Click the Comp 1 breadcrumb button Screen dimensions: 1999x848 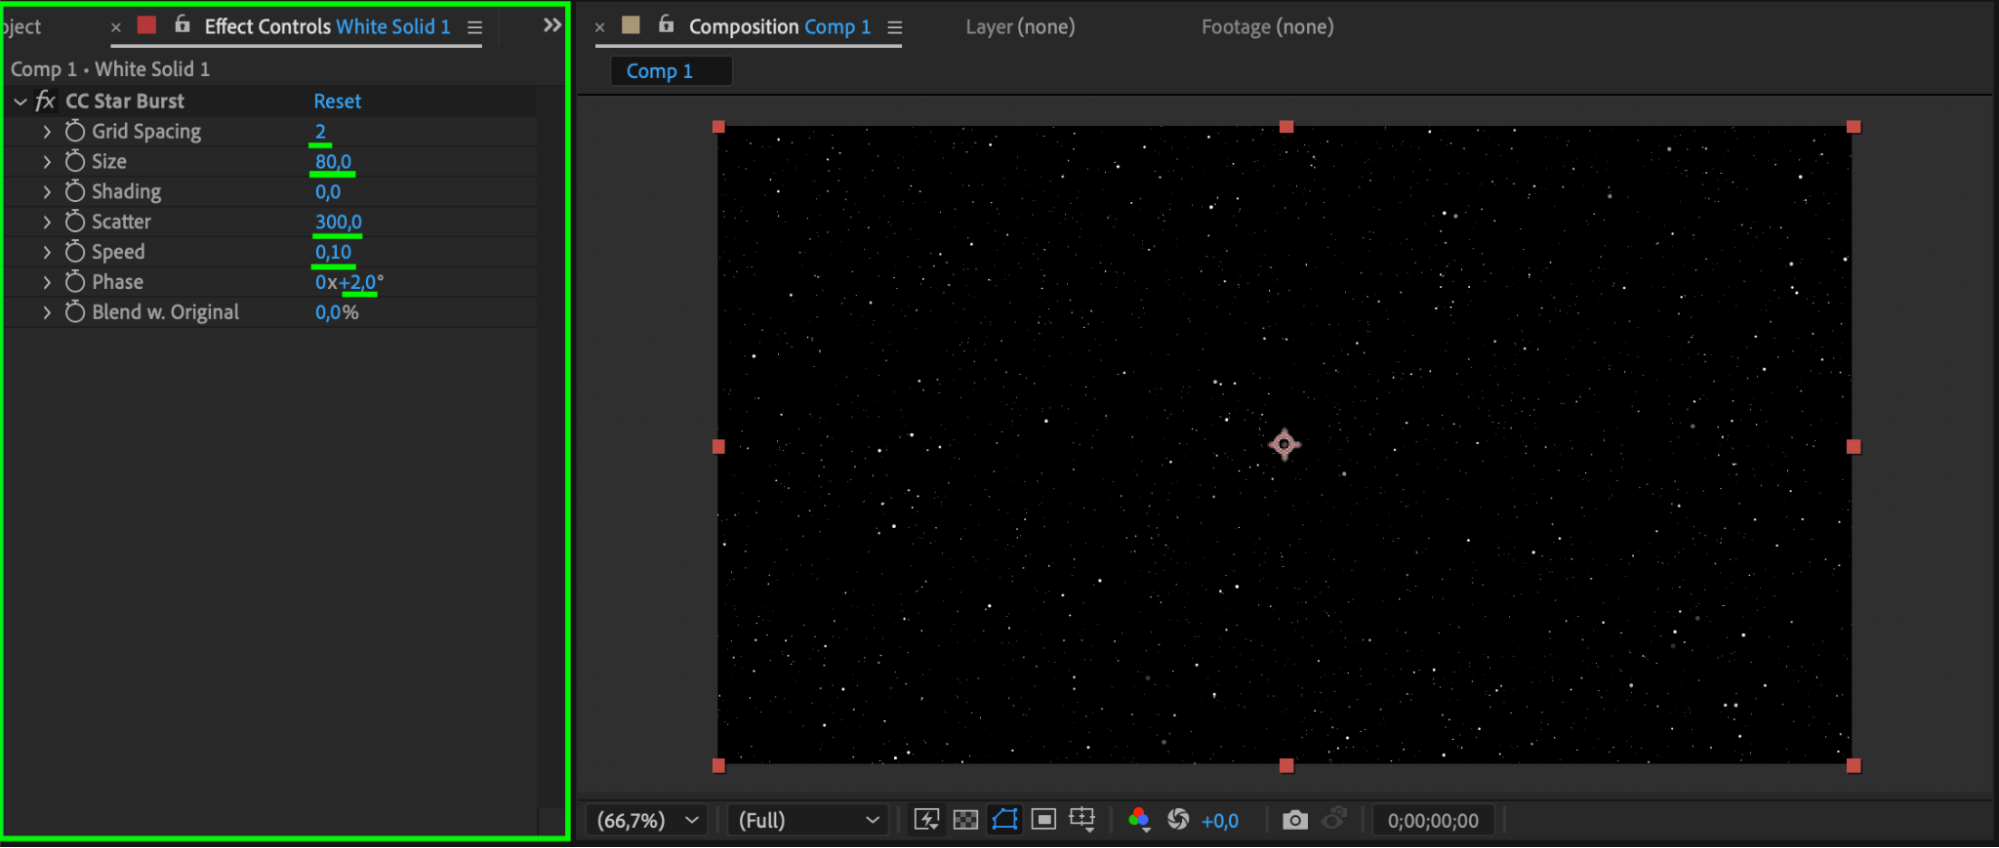click(x=660, y=71)
